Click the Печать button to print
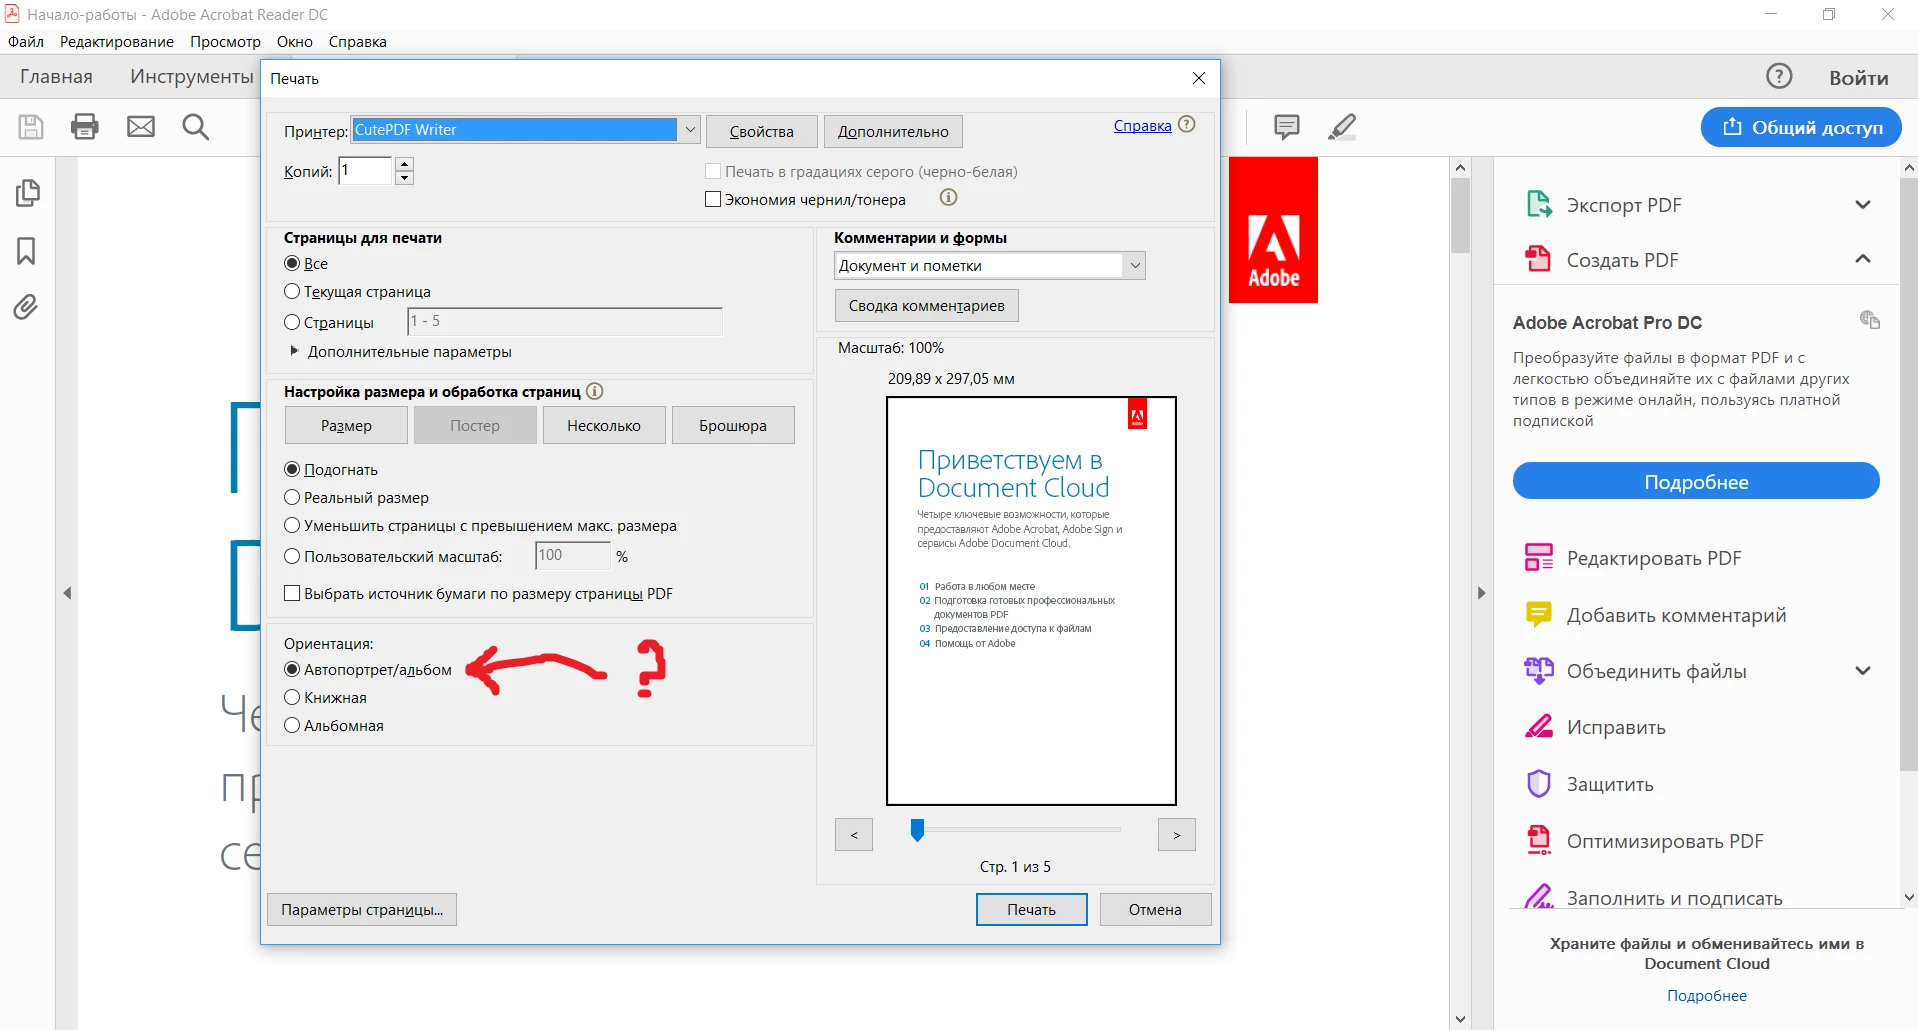 coord(1031,909)
